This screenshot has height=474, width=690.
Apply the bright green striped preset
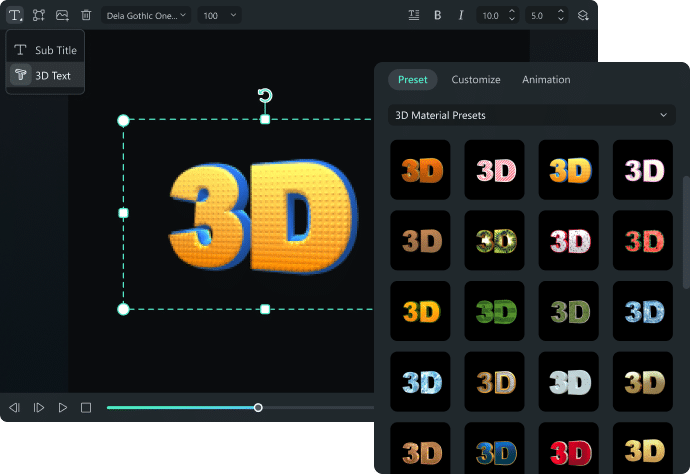[x=494, y=311]
